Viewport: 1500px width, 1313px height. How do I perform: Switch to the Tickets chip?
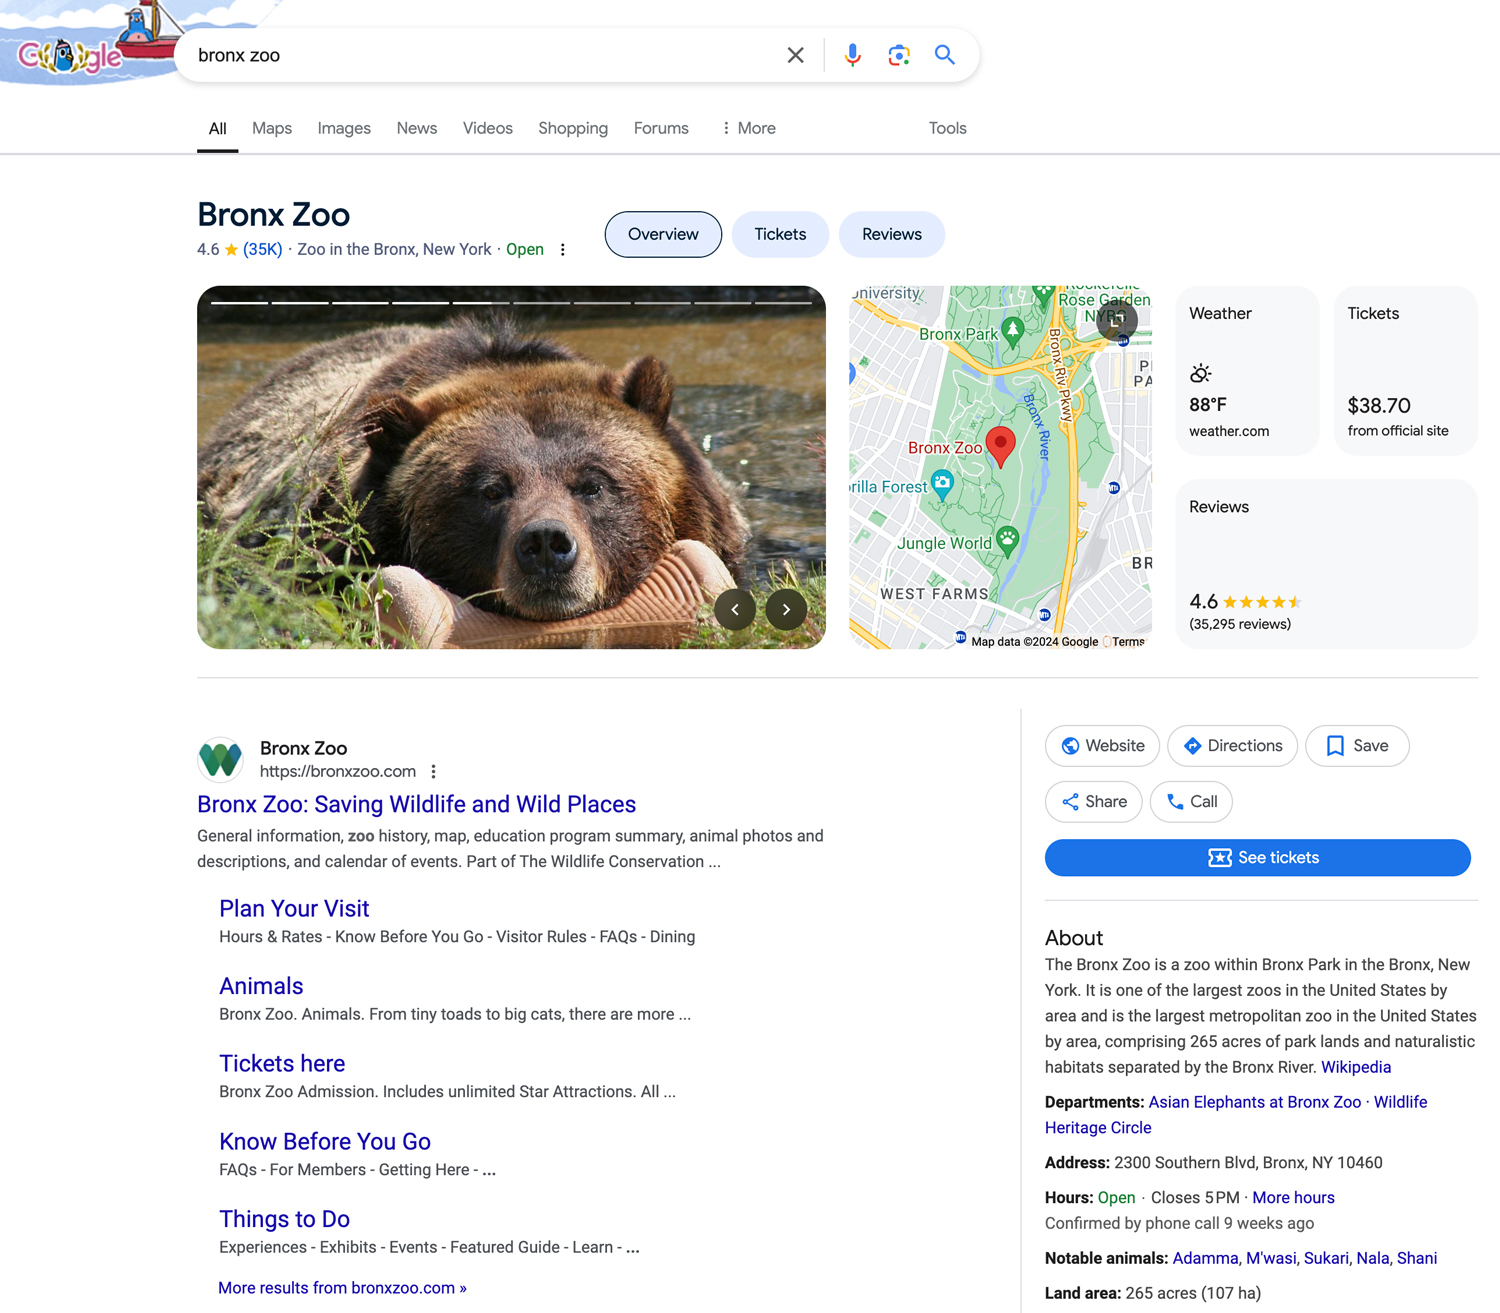tap(780, 234)
